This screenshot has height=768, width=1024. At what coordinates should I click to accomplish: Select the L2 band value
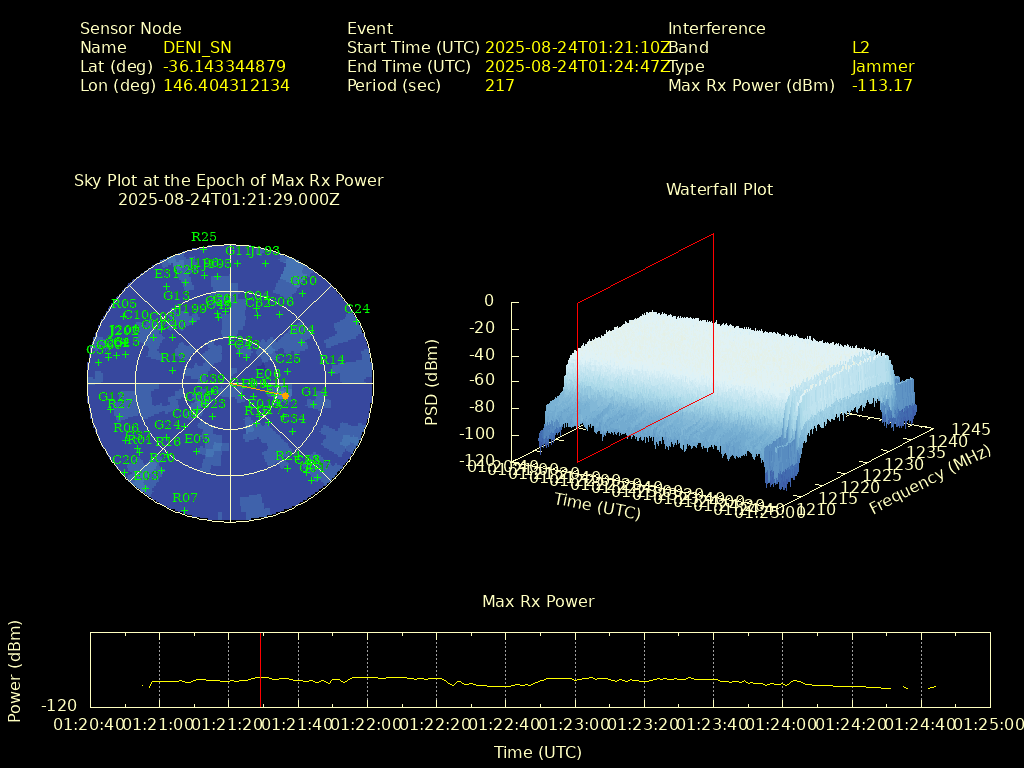point(860,47)
